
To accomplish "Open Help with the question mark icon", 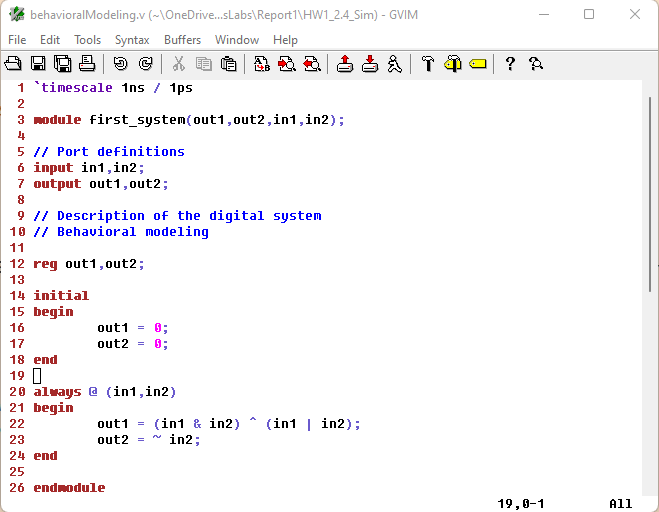I will pos(510,64).
